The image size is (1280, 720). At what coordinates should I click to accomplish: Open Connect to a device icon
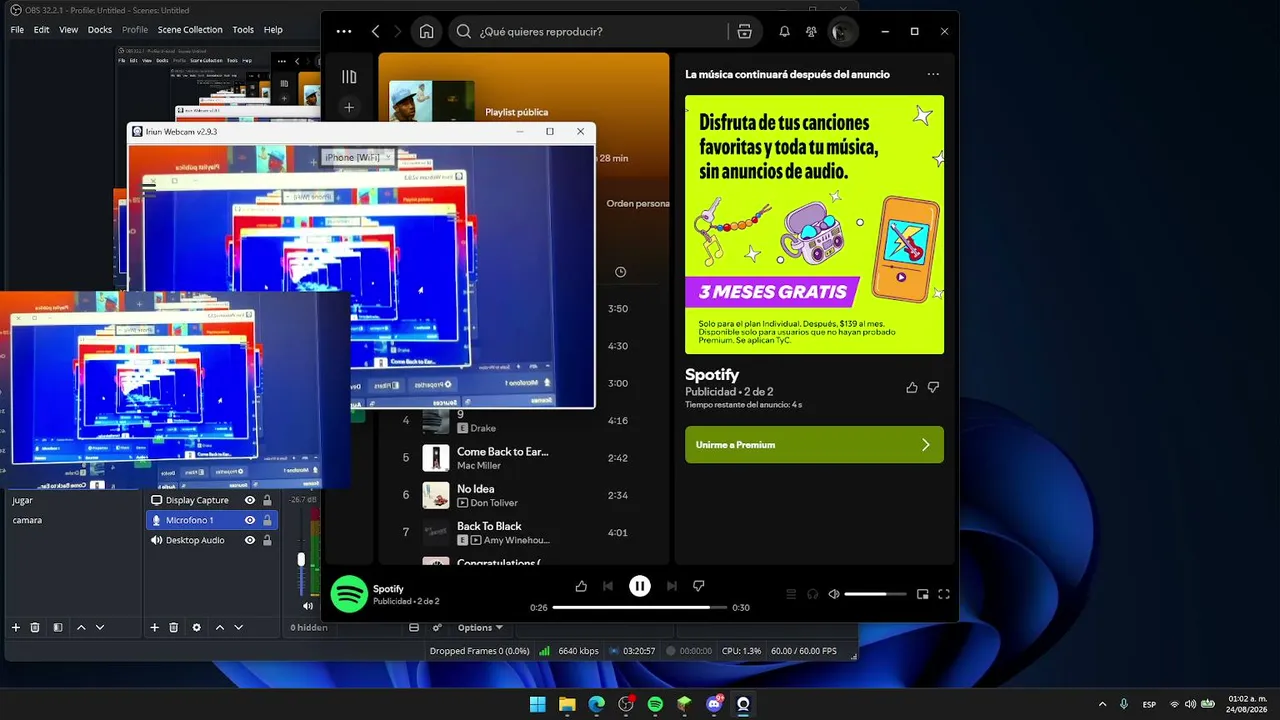pyautogui.click(x=812, y=594)
